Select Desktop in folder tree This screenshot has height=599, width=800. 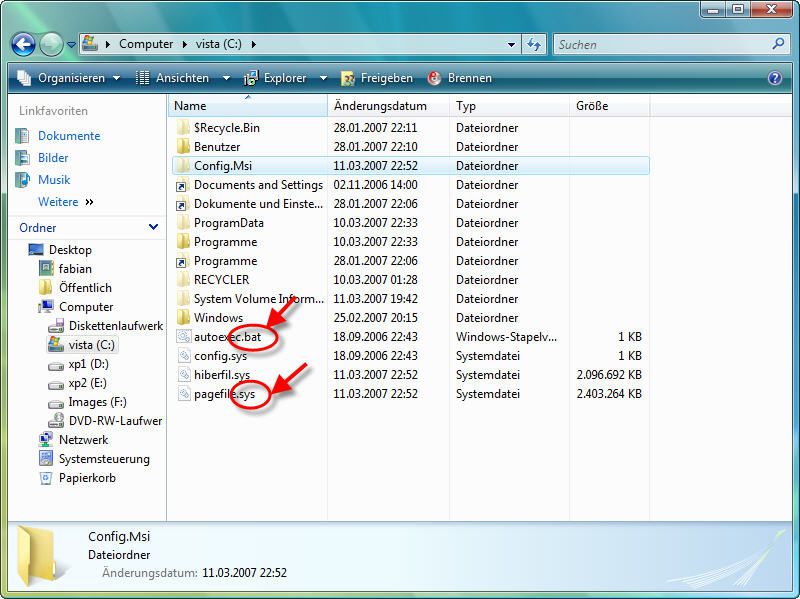pos(70,249)
